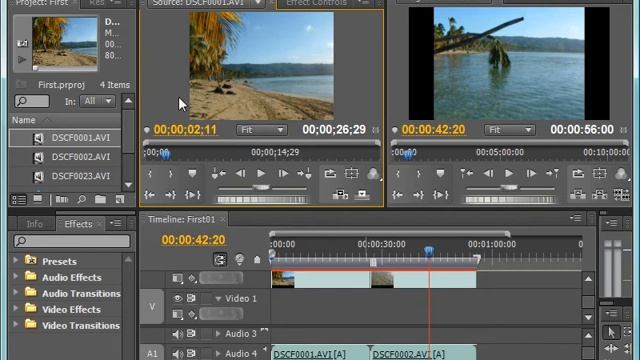The width and height of the screenshot is (640, 360).
Task: Play the Program monitor sequence
Action: [509, 173]
